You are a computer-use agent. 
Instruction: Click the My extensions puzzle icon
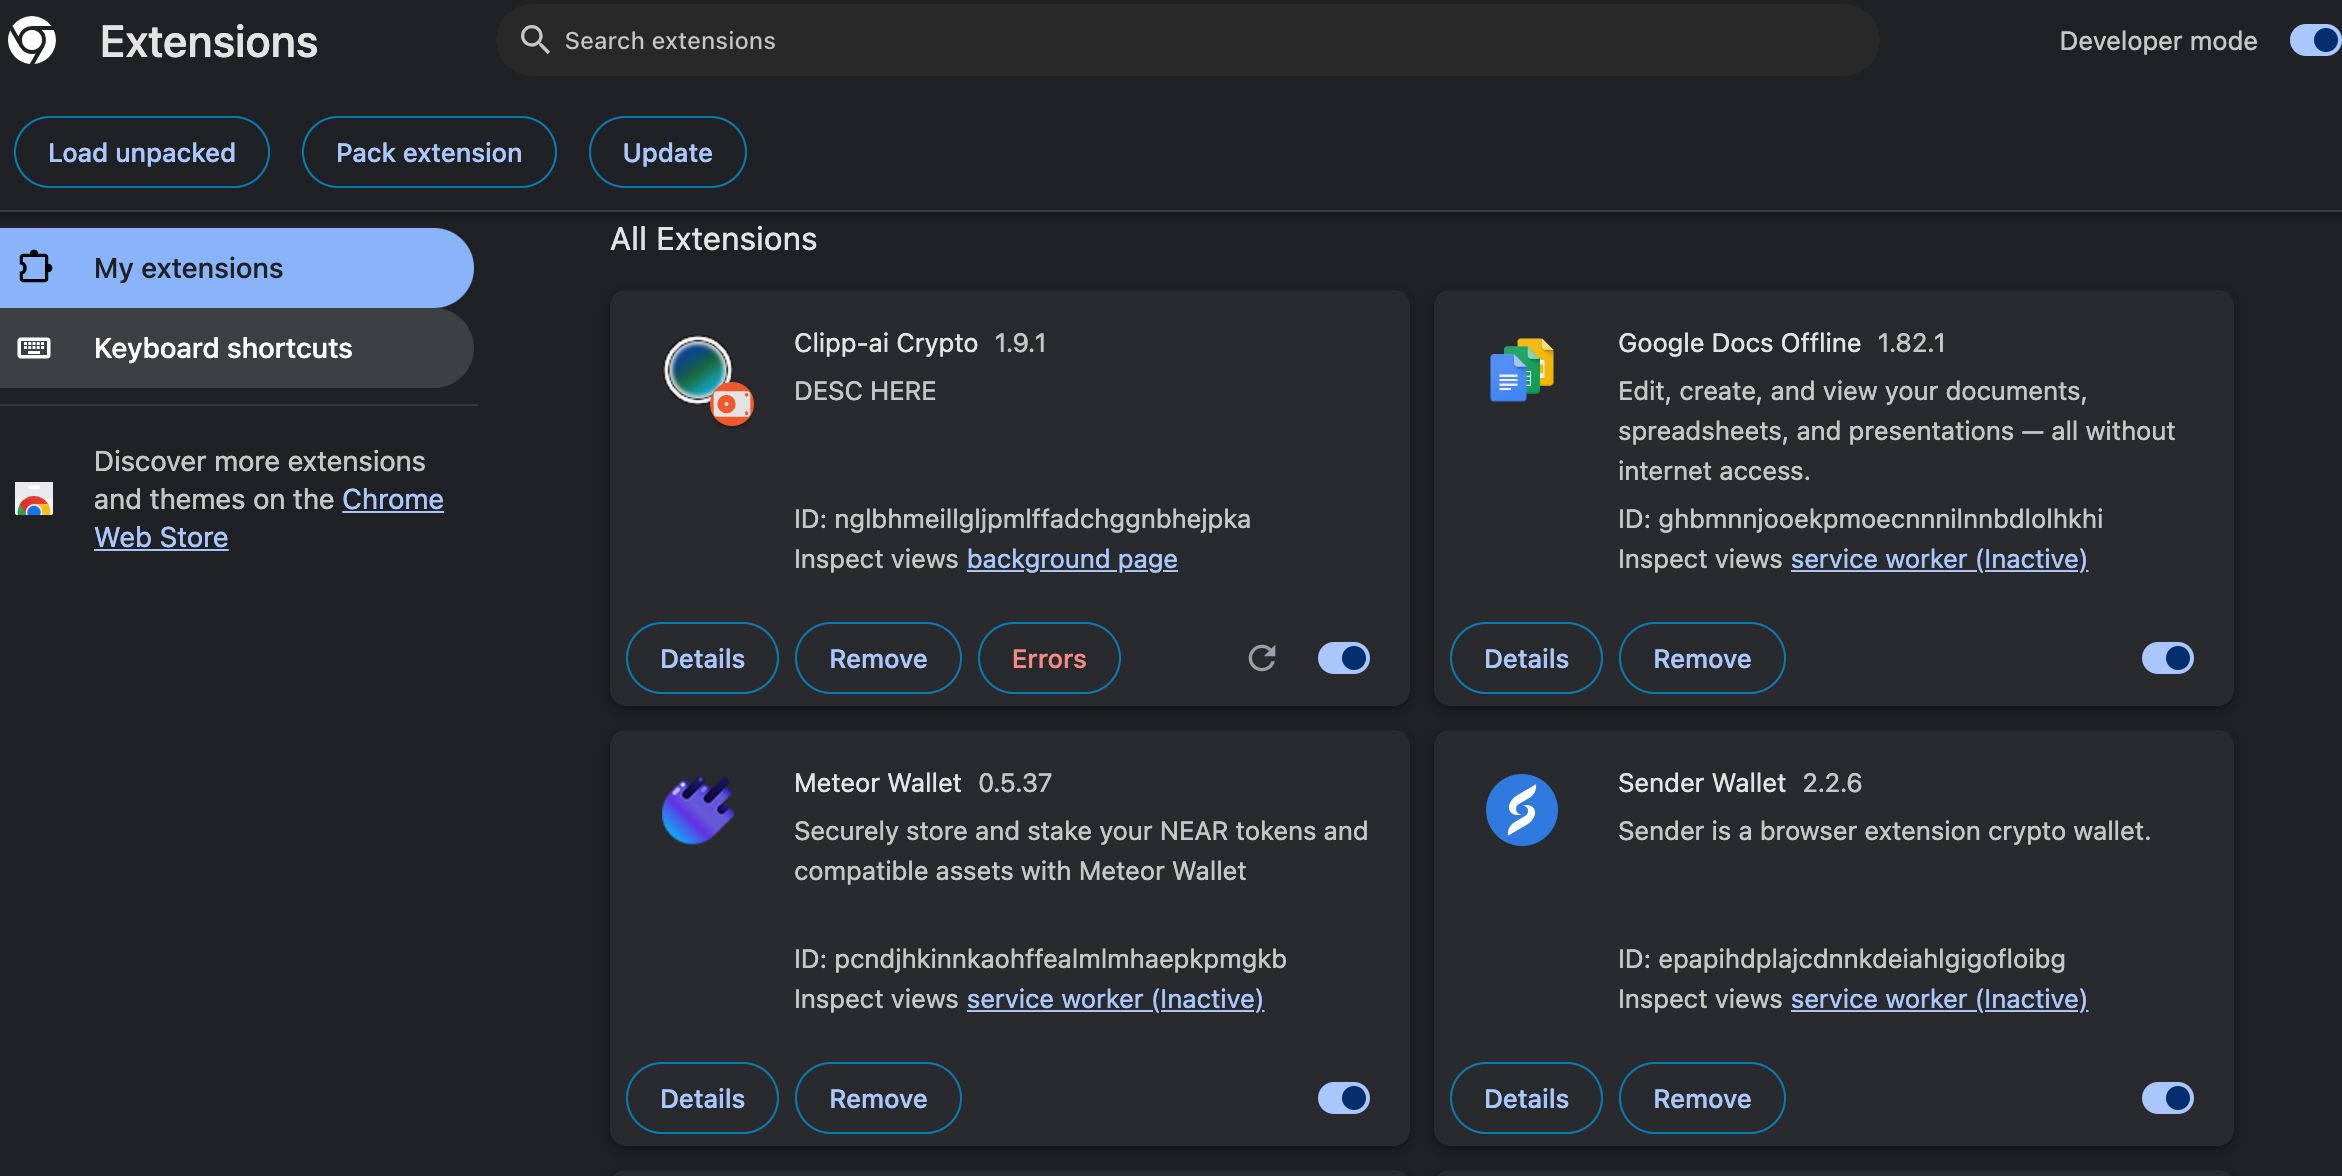click(35, 267)
